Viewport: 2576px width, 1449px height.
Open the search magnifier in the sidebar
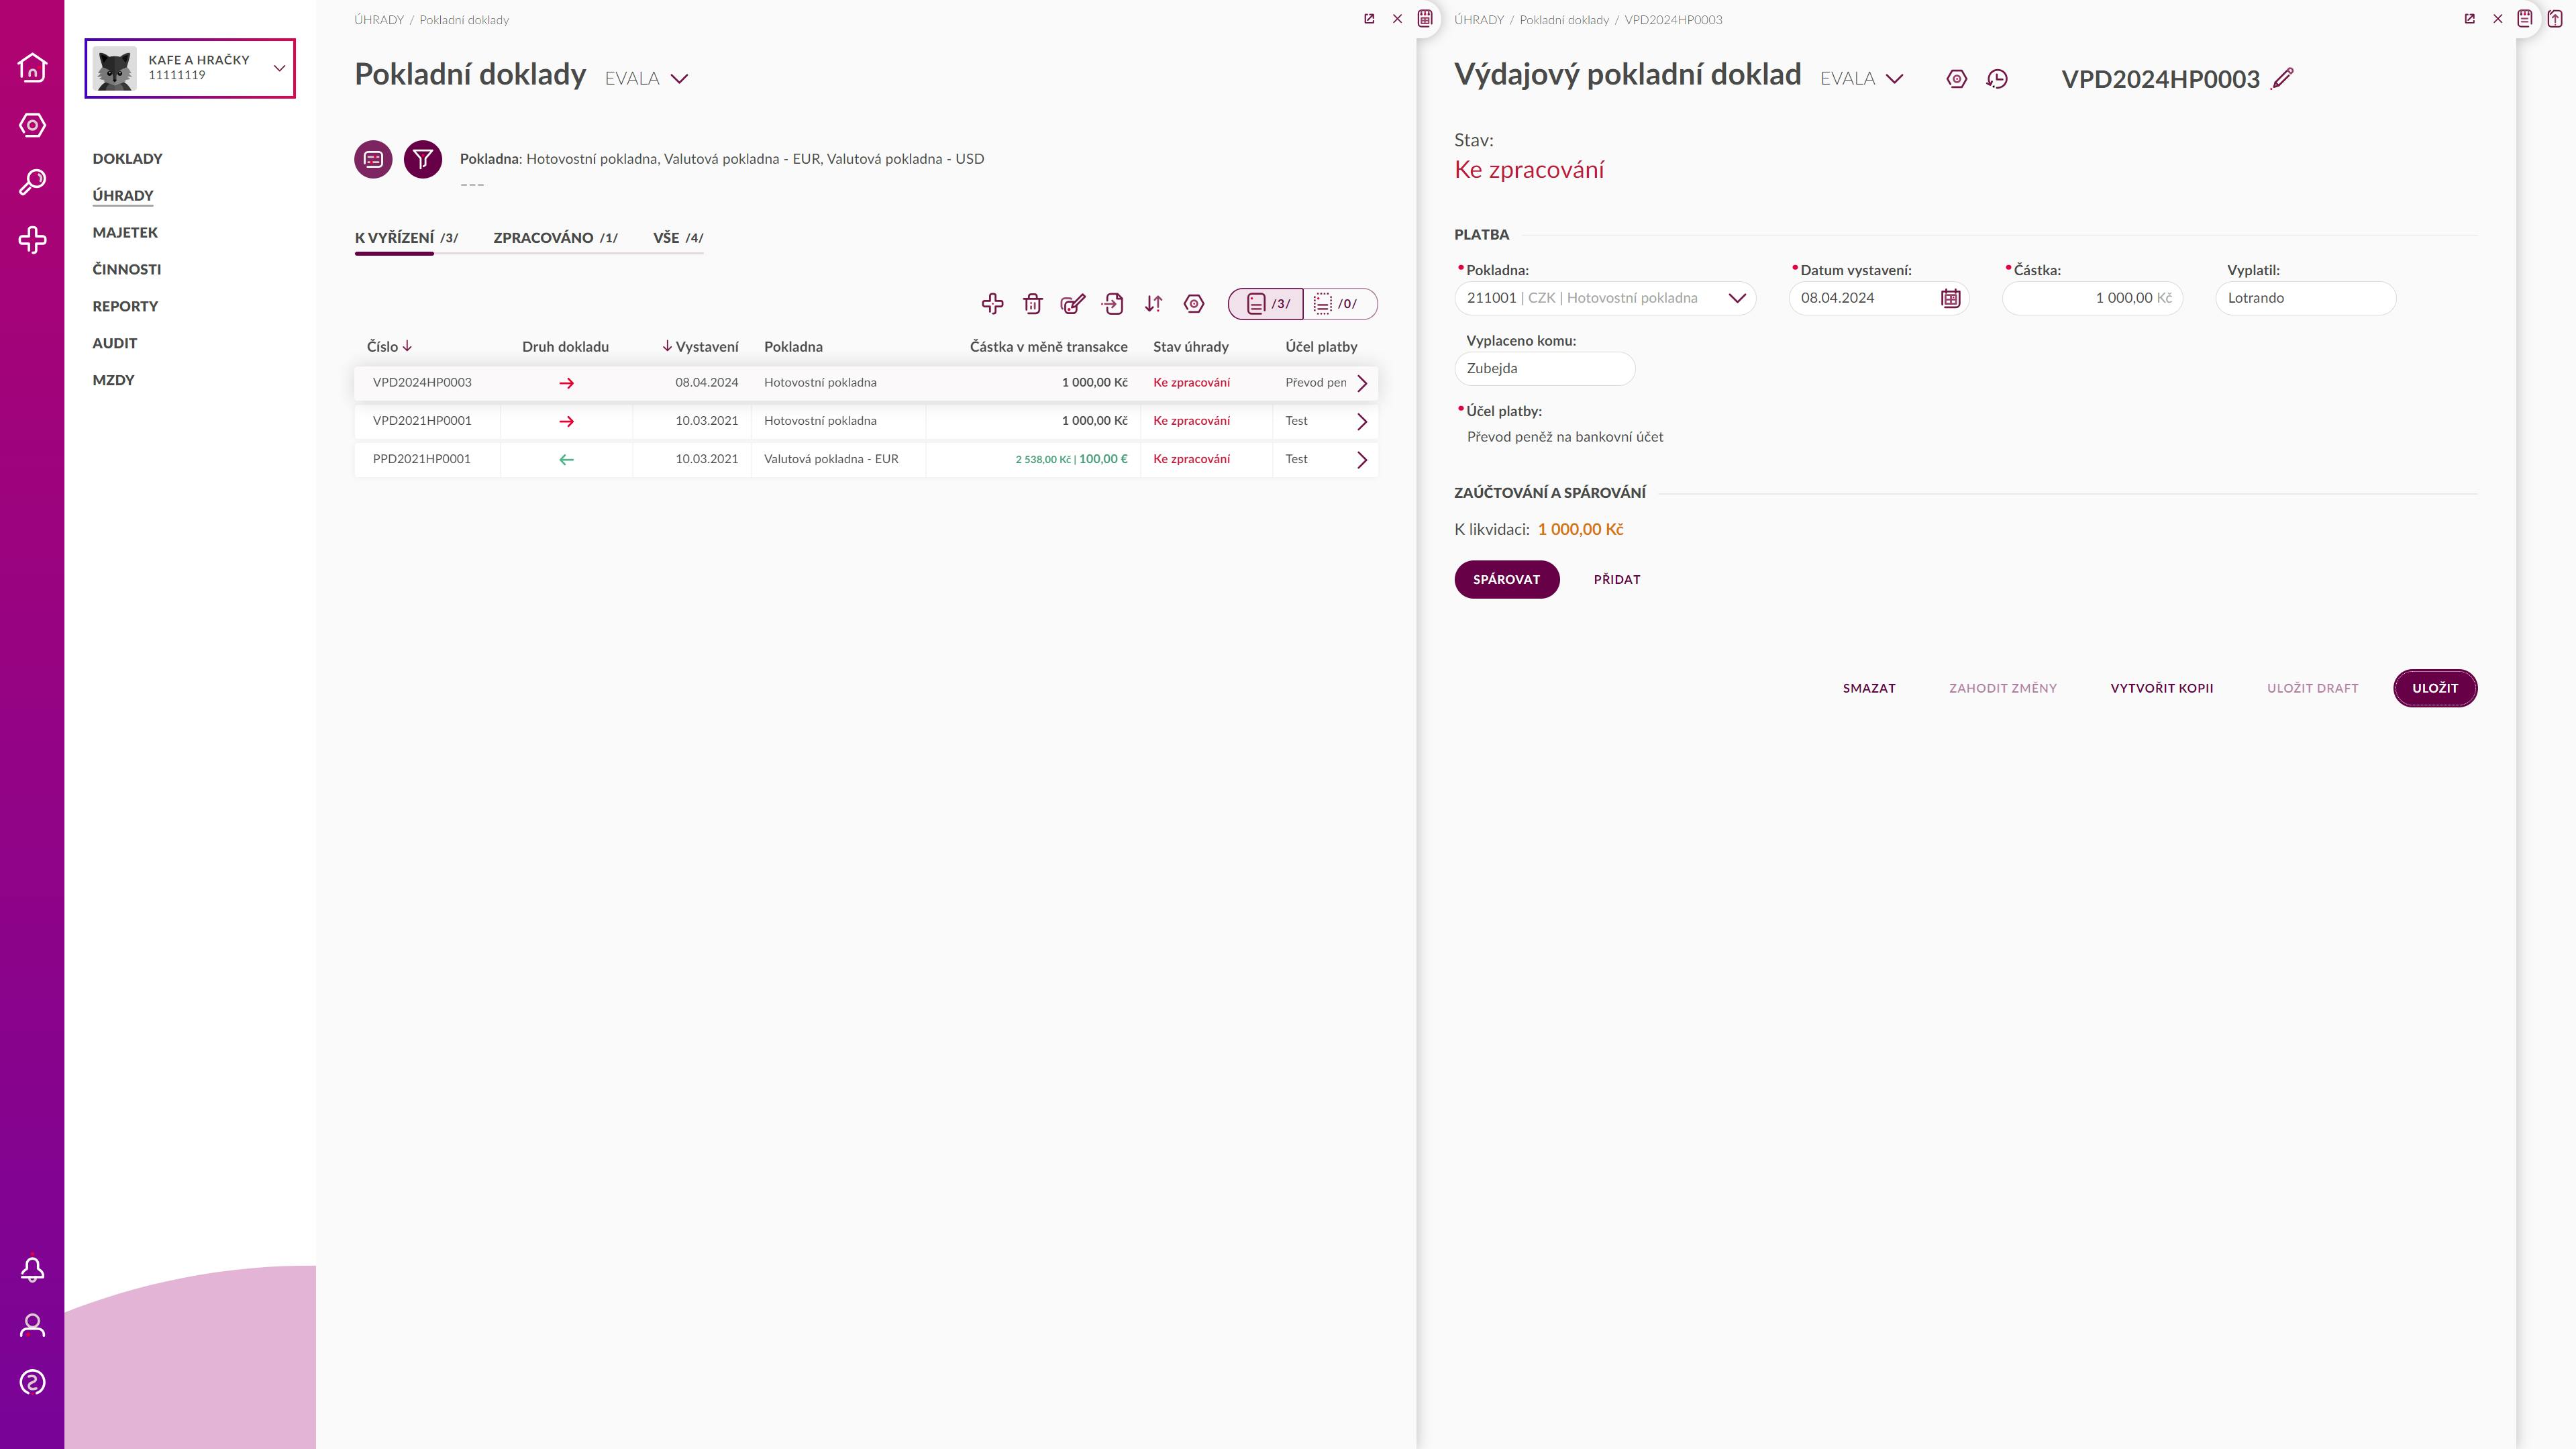pos(32,182)
